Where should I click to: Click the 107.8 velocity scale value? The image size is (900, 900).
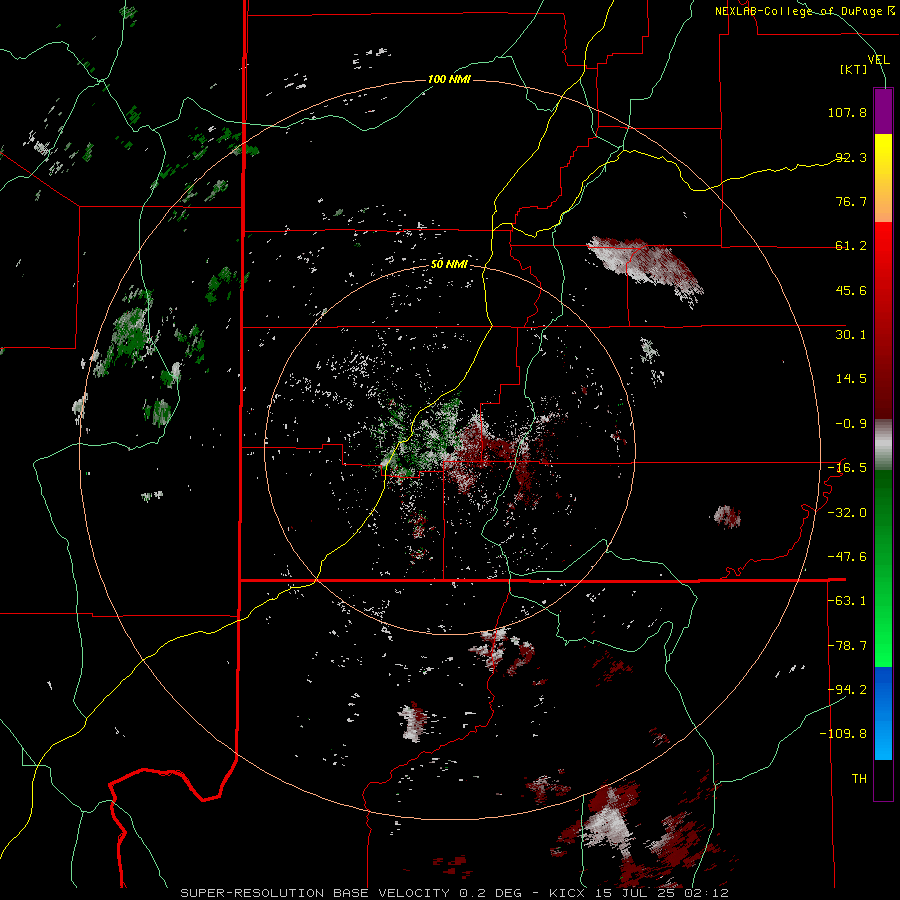(847, 112)
